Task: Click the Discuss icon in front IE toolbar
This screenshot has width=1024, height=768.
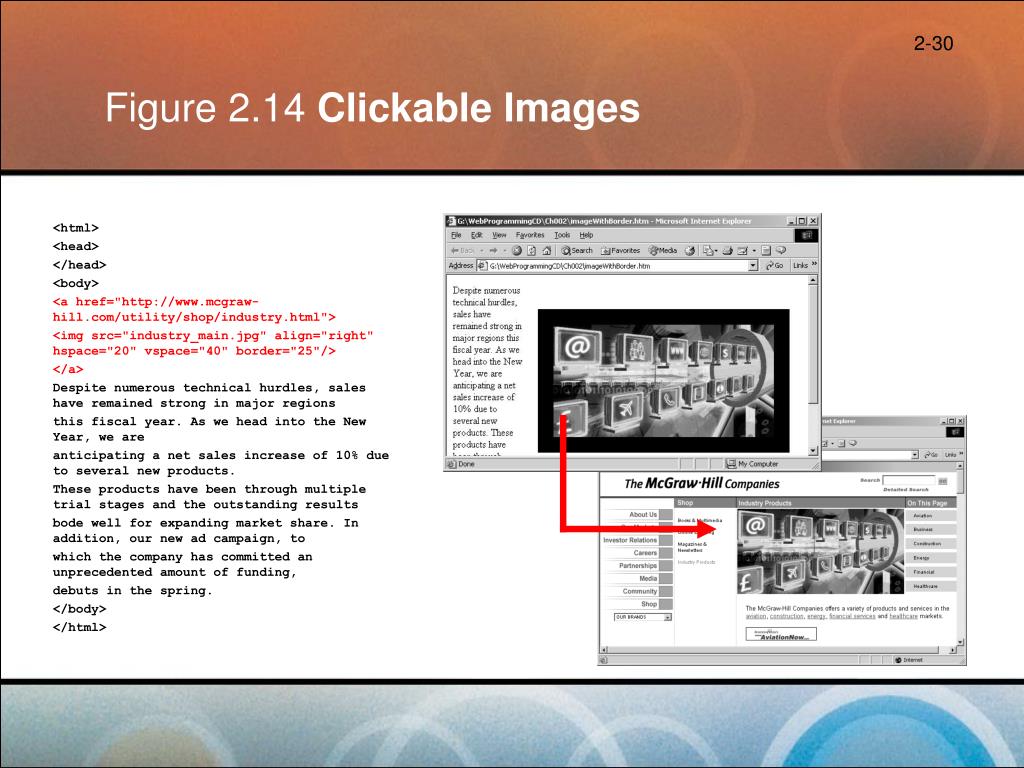Action: [x=765, y=251]
